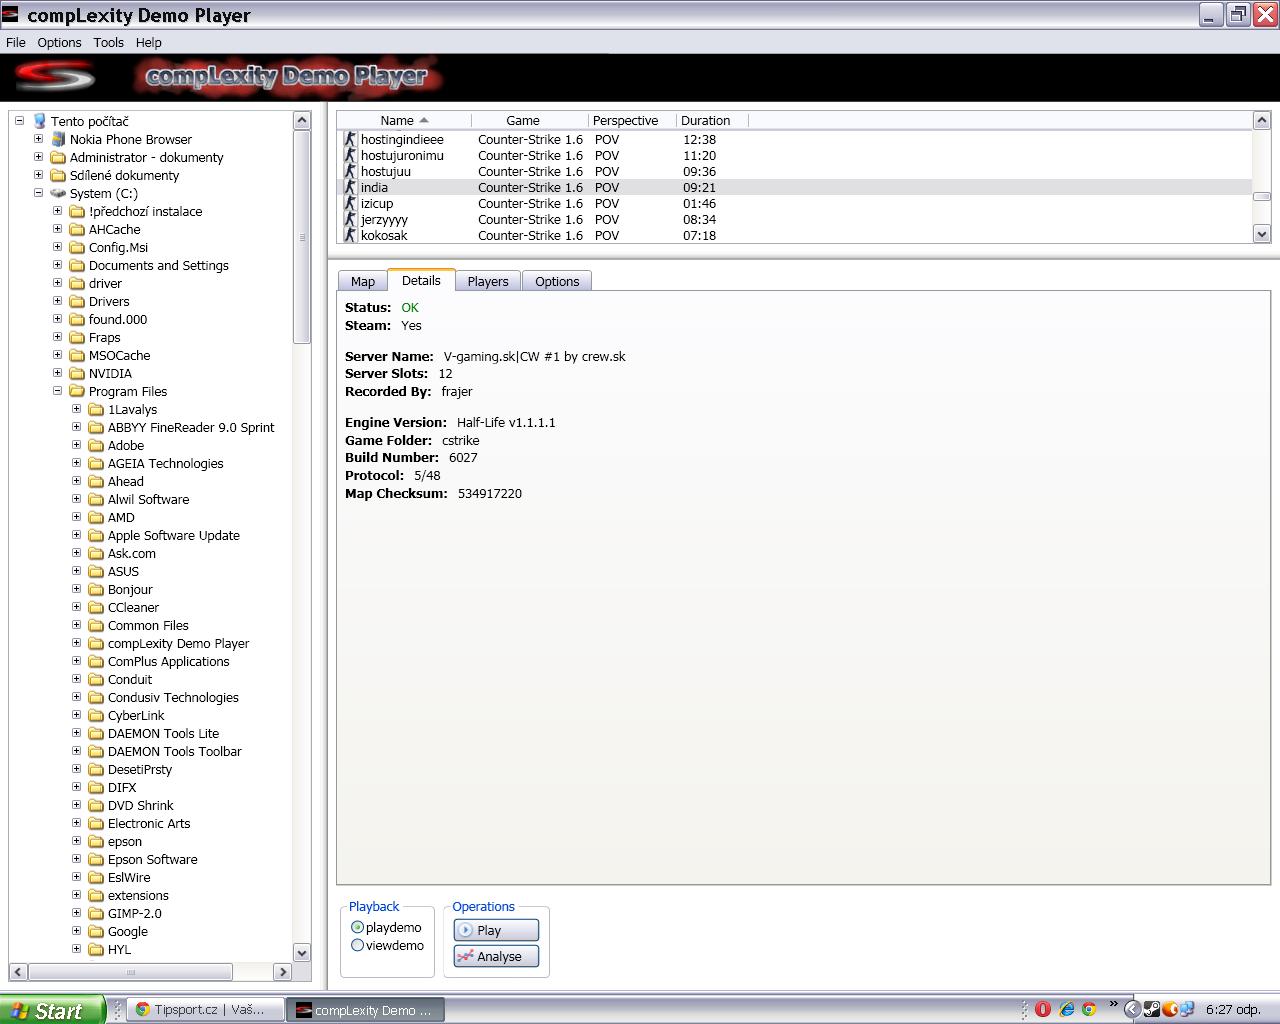
Task: Click folder tree scrollbar down arrow
Action: coord(302,952)
